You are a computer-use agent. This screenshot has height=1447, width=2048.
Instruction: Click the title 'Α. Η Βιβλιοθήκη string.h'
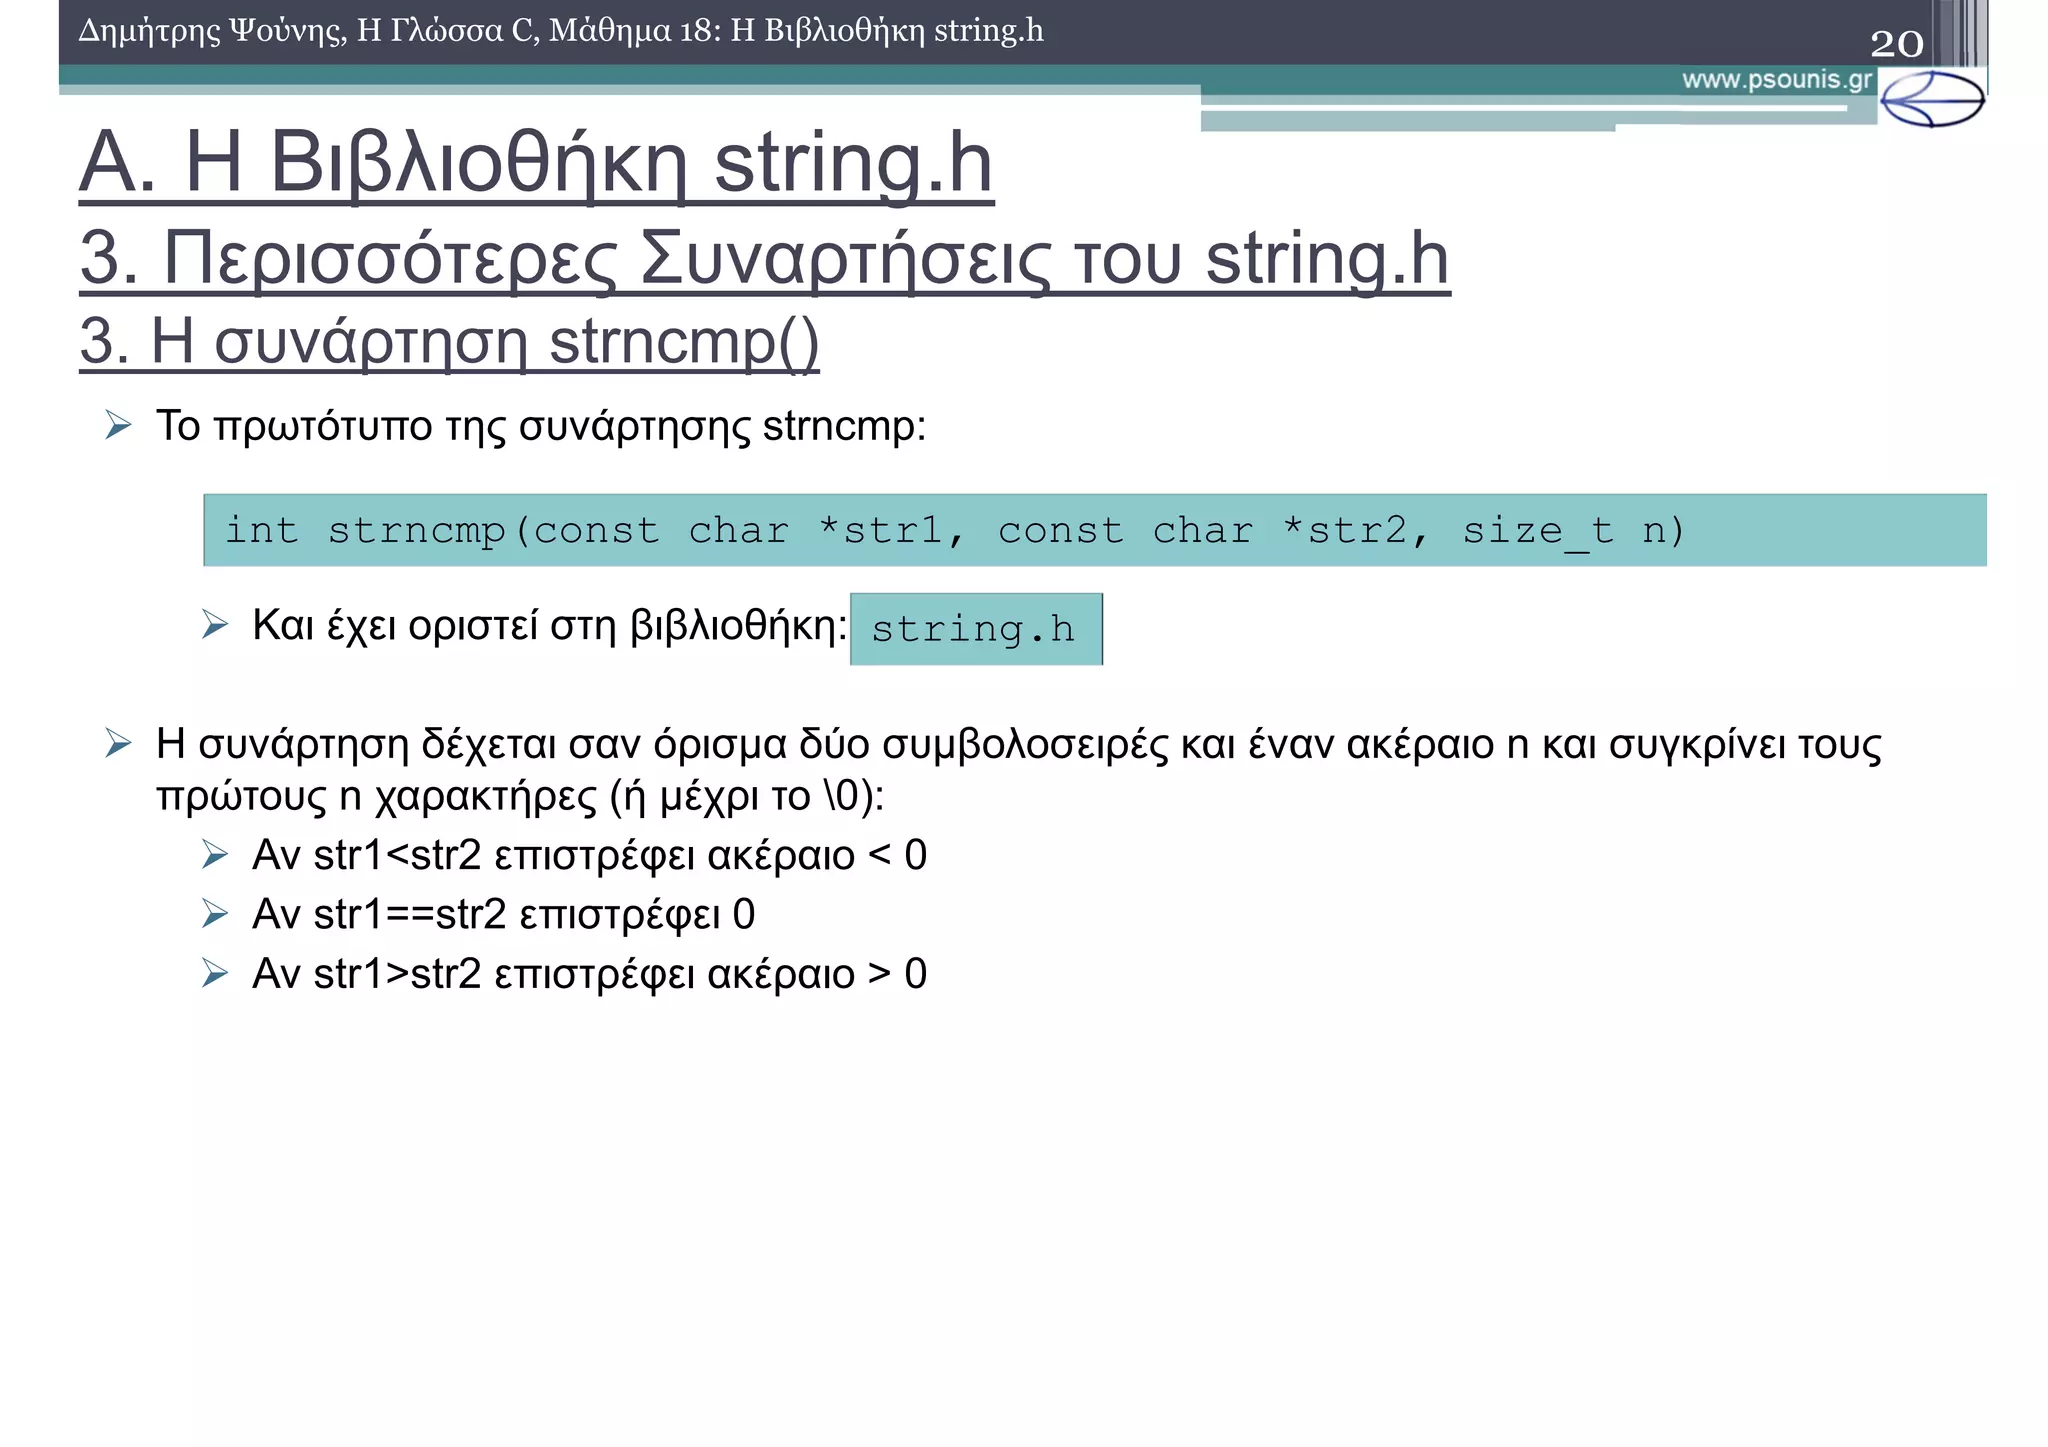[537, 164]
